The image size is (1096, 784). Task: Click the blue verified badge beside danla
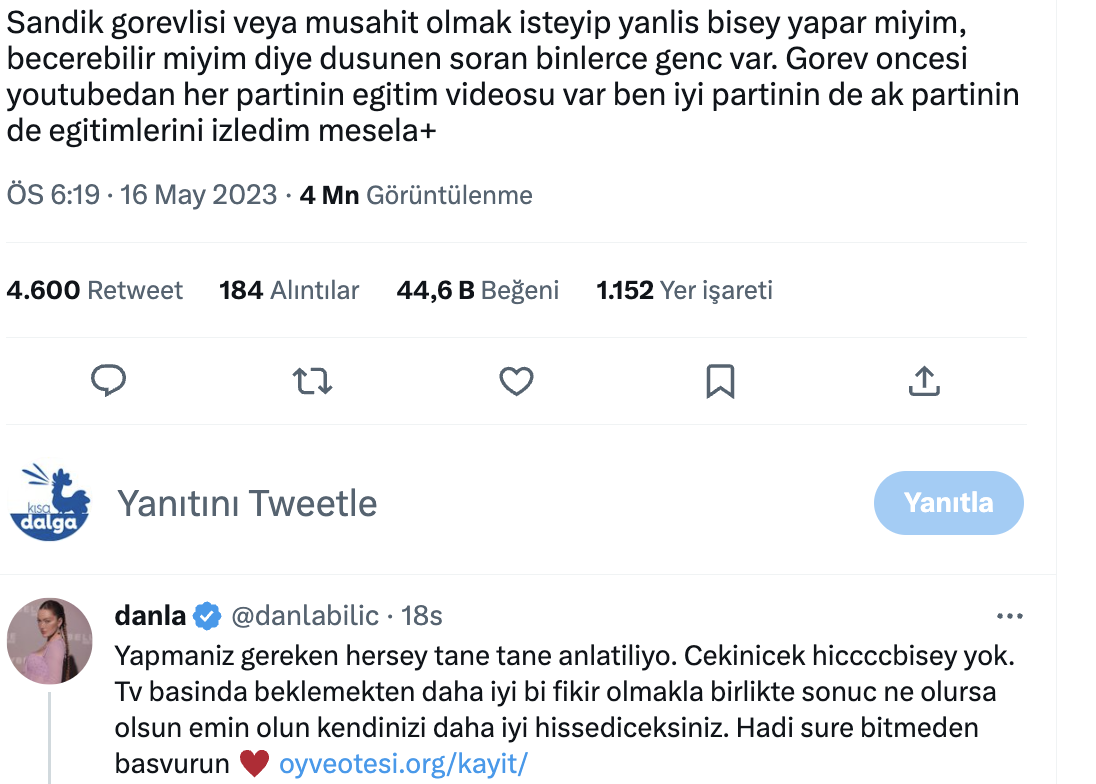point(208,616)
